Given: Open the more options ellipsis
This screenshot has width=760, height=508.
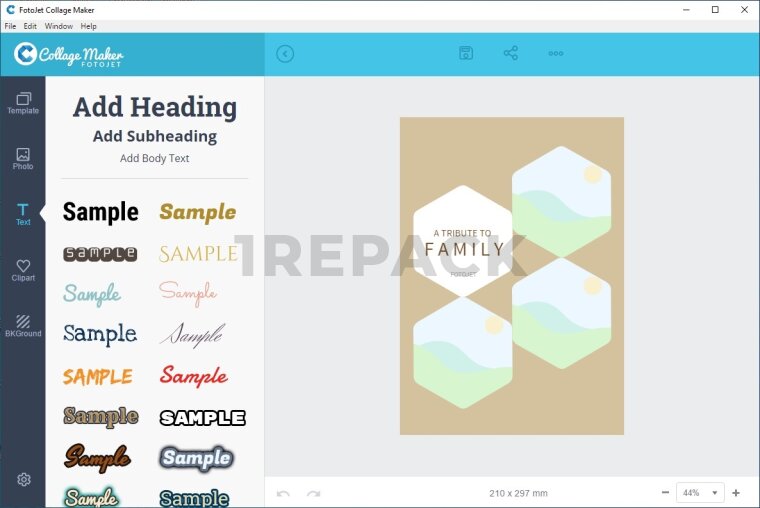Looking at the screenshot, I should tap(556, 54).
